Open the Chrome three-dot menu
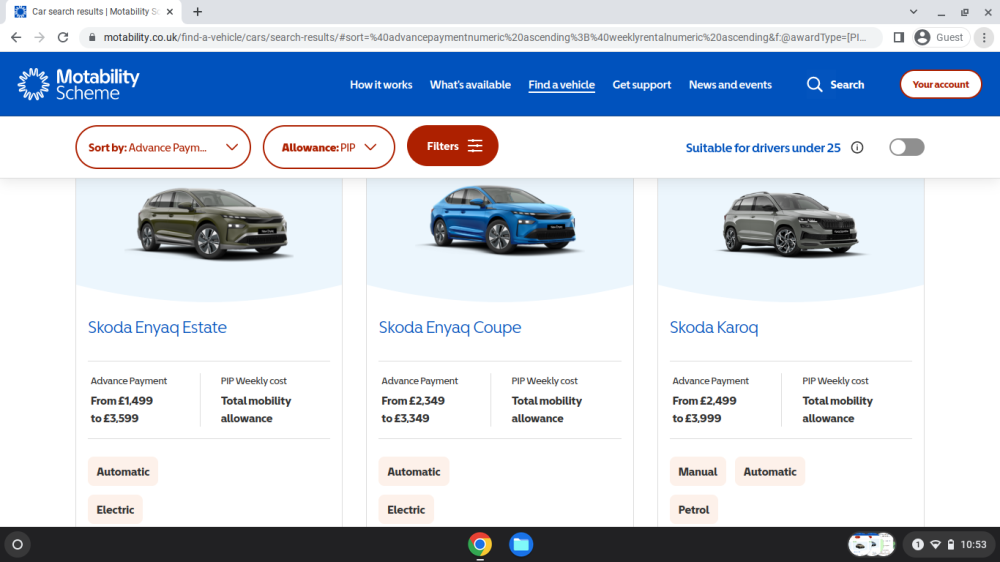This screenshot has height=562, width=1000. click(984, 38)
